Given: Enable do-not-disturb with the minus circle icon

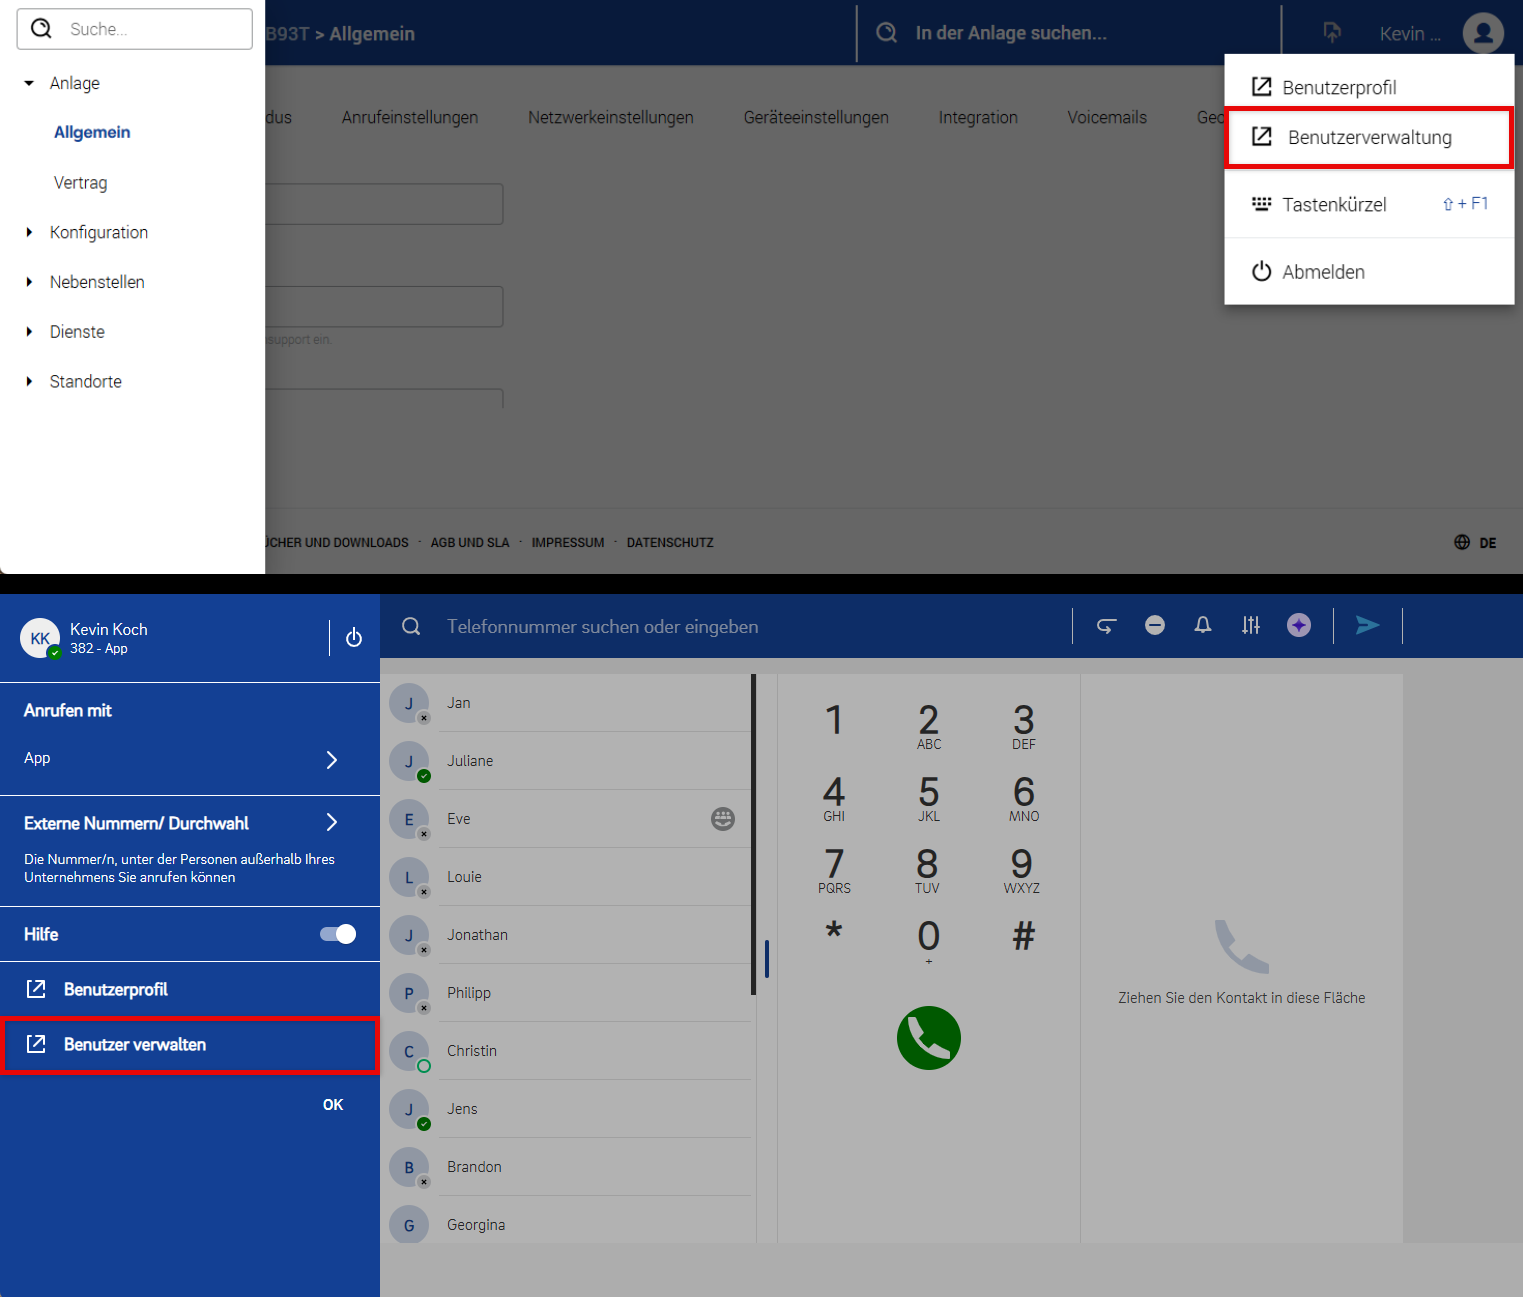Looking at the screenshot, I should 1155,626.
